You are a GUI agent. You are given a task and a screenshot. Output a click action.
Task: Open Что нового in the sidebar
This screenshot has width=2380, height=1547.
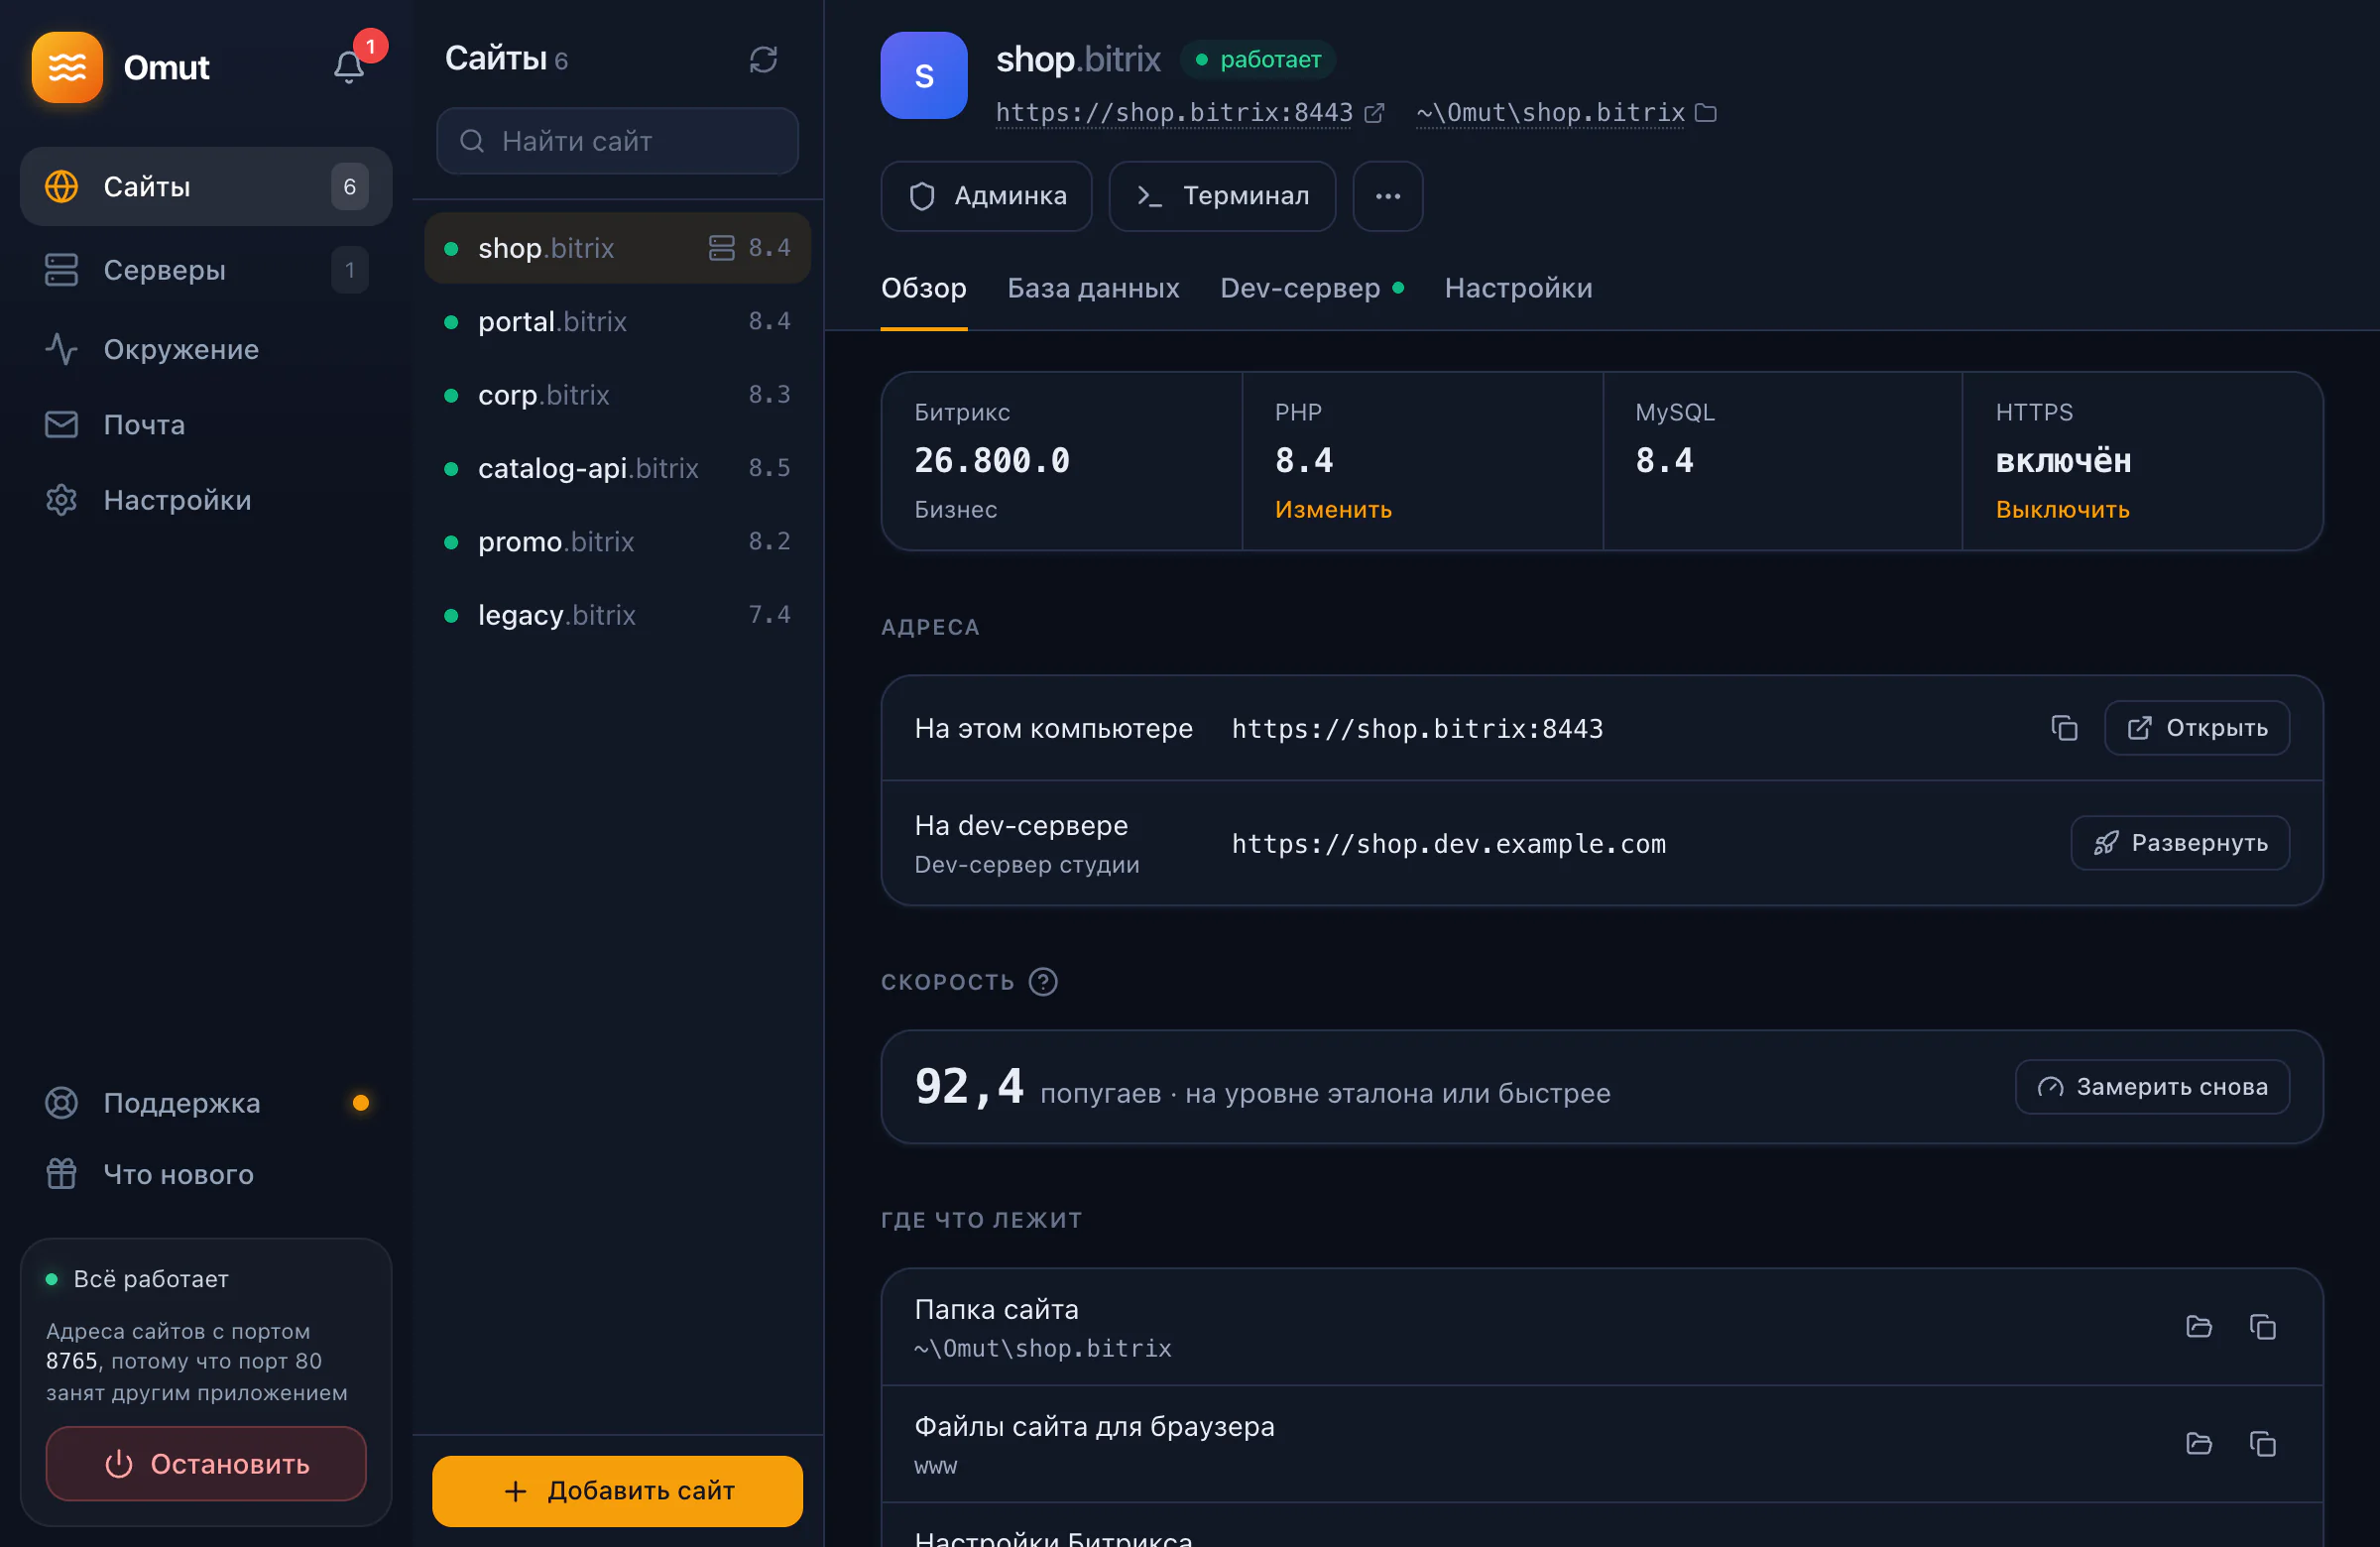(206, 1174)
